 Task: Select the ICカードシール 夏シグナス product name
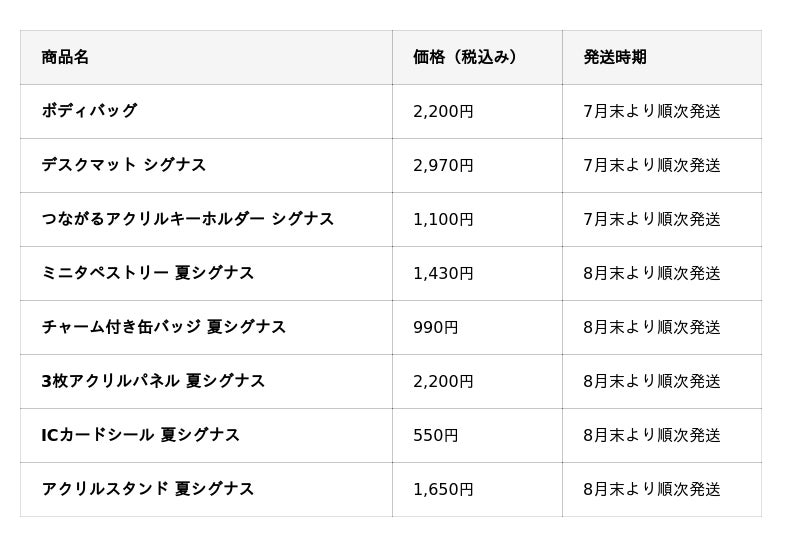click(141, 435)
